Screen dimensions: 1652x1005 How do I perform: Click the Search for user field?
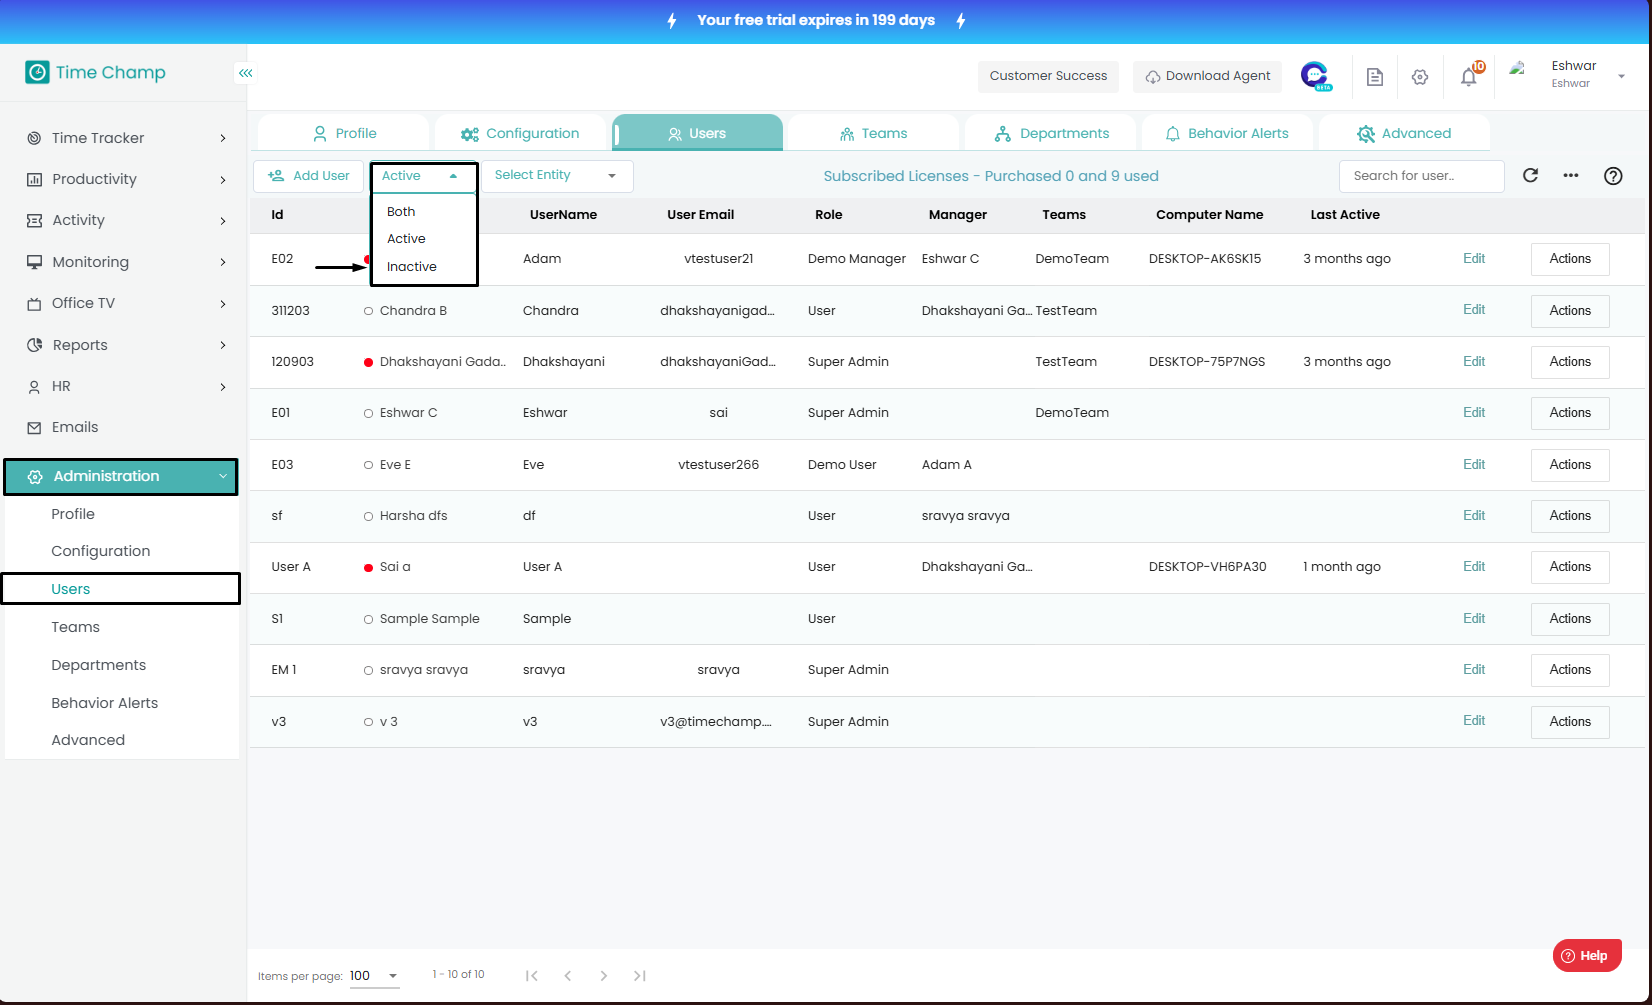pyautogui.click(x=1420, y=176)
